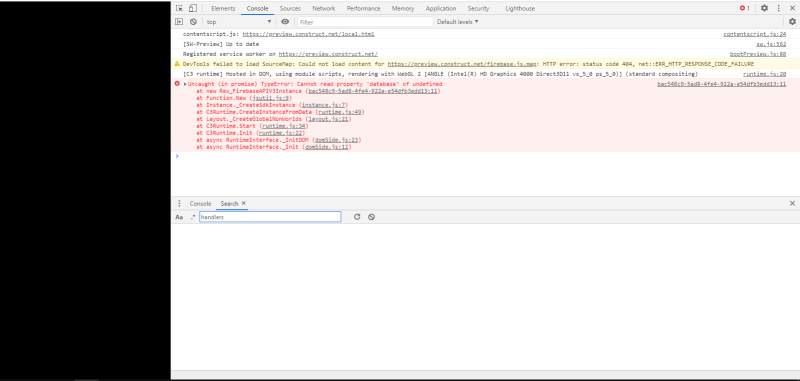Viewport: 800px width, 381px height.
Task: Switch to the Sources tab
Action: pos(290,9)
